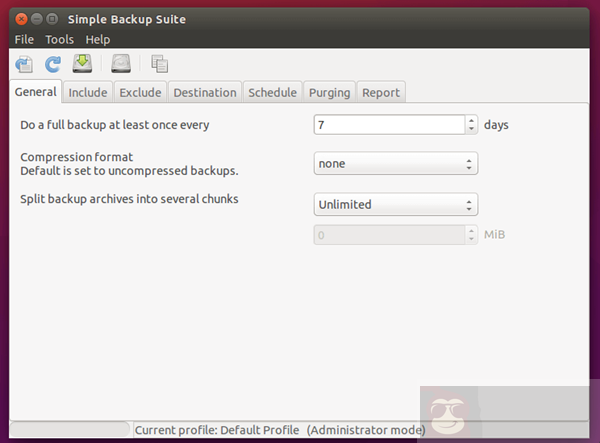
Task: Click the profiles (stacked documents) toolbar icon
Action: point(159,64)
